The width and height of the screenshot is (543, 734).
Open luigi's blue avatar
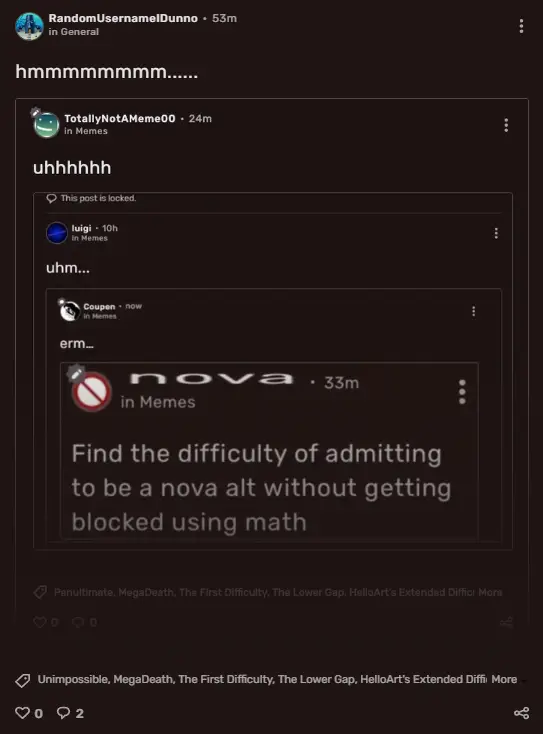point(57,233)
